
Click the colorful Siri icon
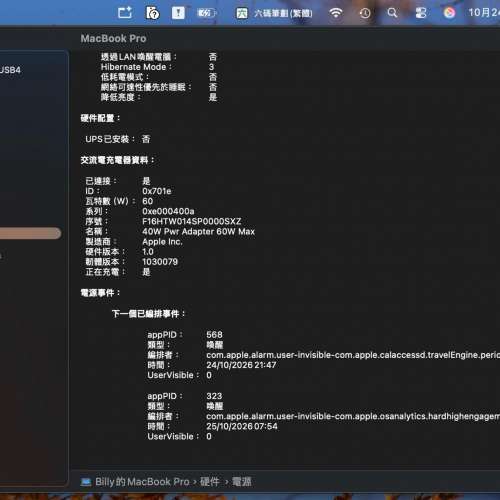(449, 13)
